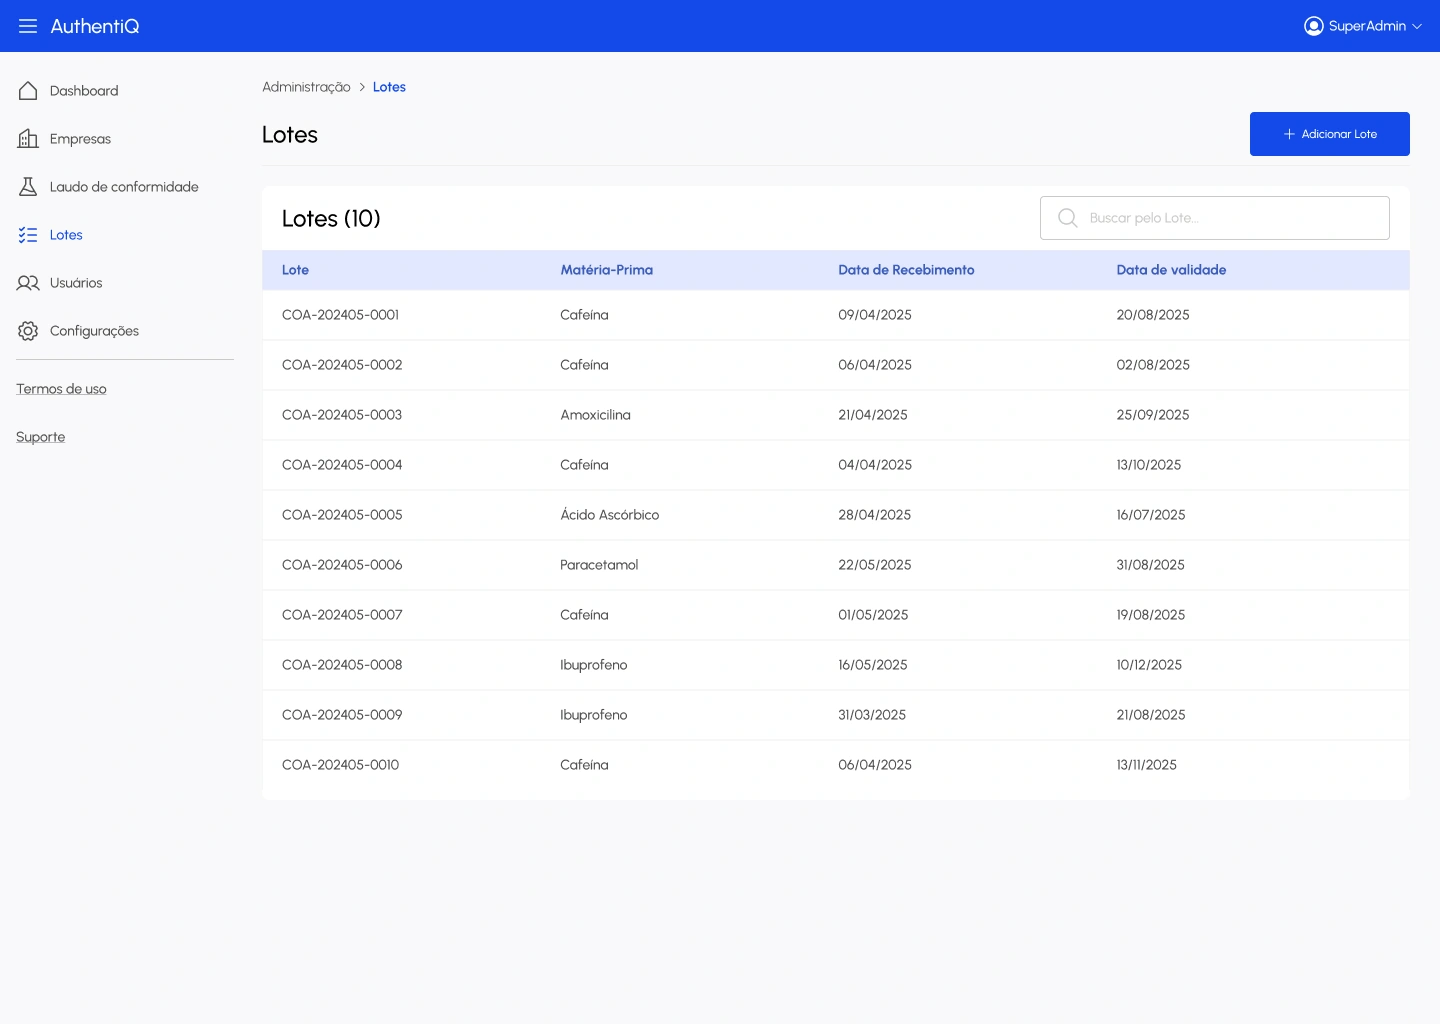Image resolution: width=1440 pixels, height=1024 pixels.
Task: Expand the SuperAdmin dropdown chevron
Action: [1417, 27]
